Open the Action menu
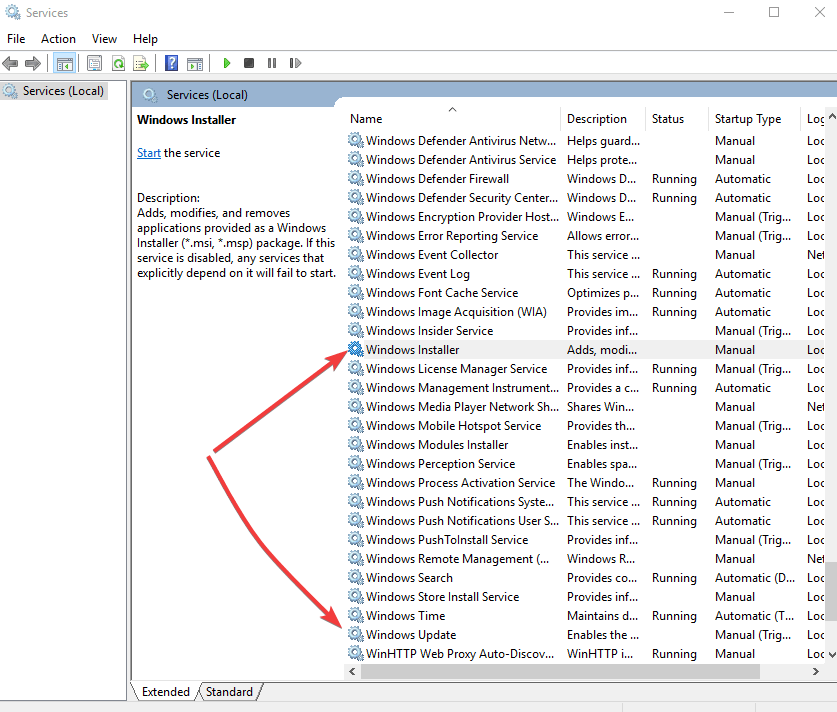This screenshot has width=837, height=712. [x=58, y=39]
